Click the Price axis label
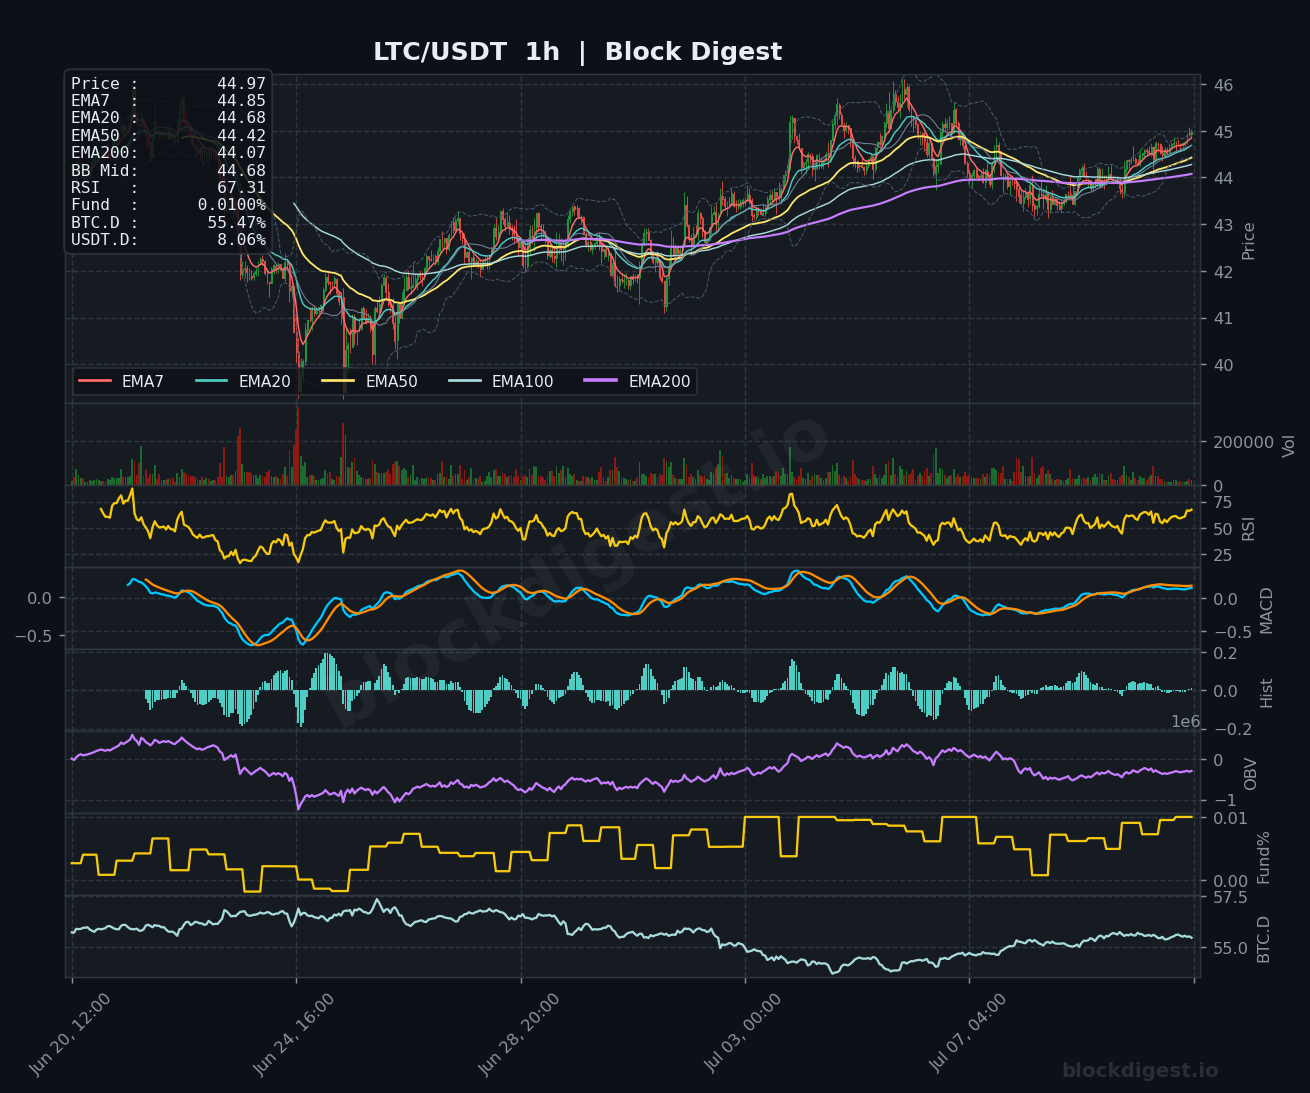This screenshot has height=1093, width=1310. click(1249, 241)
